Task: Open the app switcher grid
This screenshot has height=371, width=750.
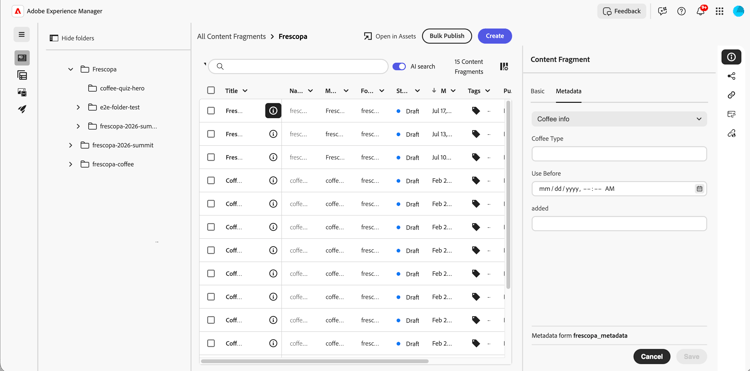Action: coord(719,11)
